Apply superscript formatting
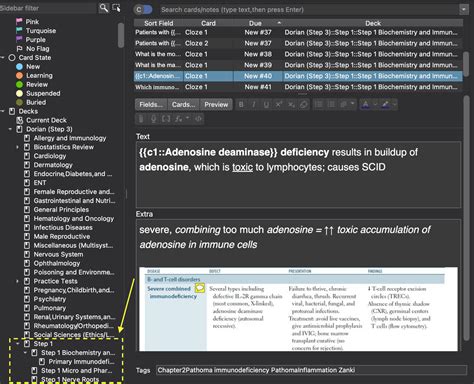This screenshot has height=384, width=474. click(279, 105)
